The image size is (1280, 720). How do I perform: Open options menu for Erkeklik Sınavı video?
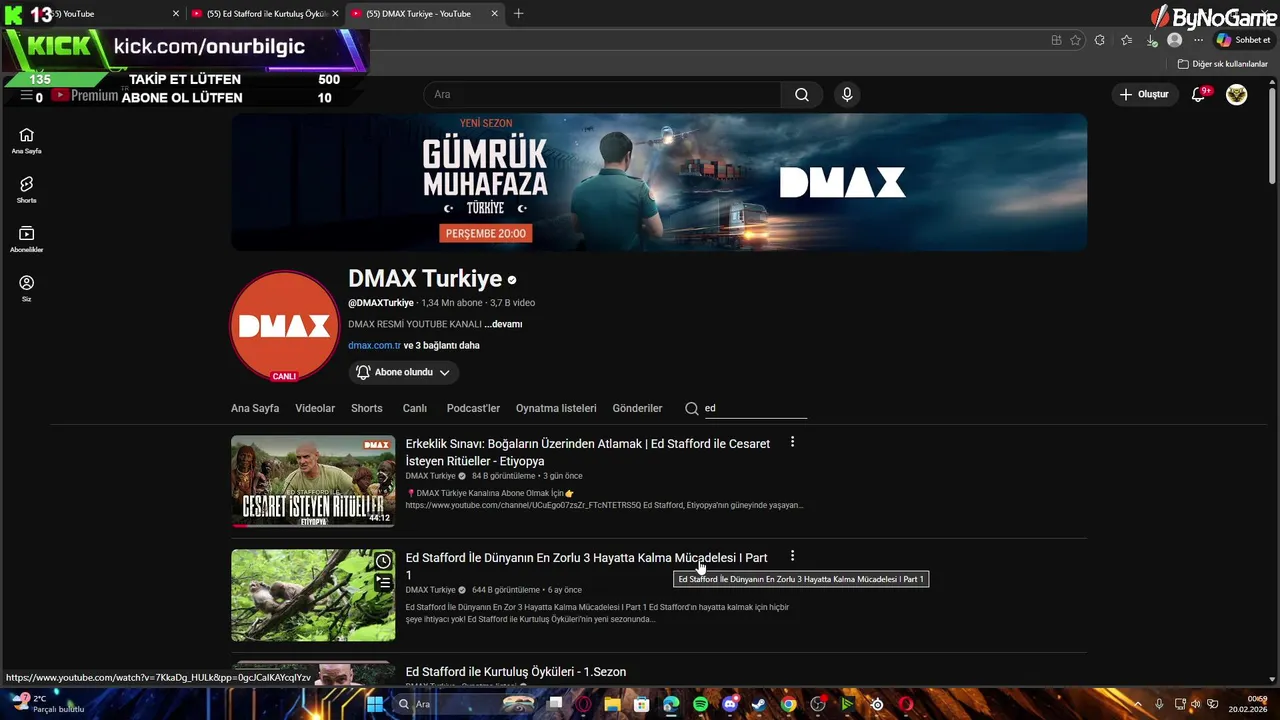pyautogui.click(x=792, y=442)
